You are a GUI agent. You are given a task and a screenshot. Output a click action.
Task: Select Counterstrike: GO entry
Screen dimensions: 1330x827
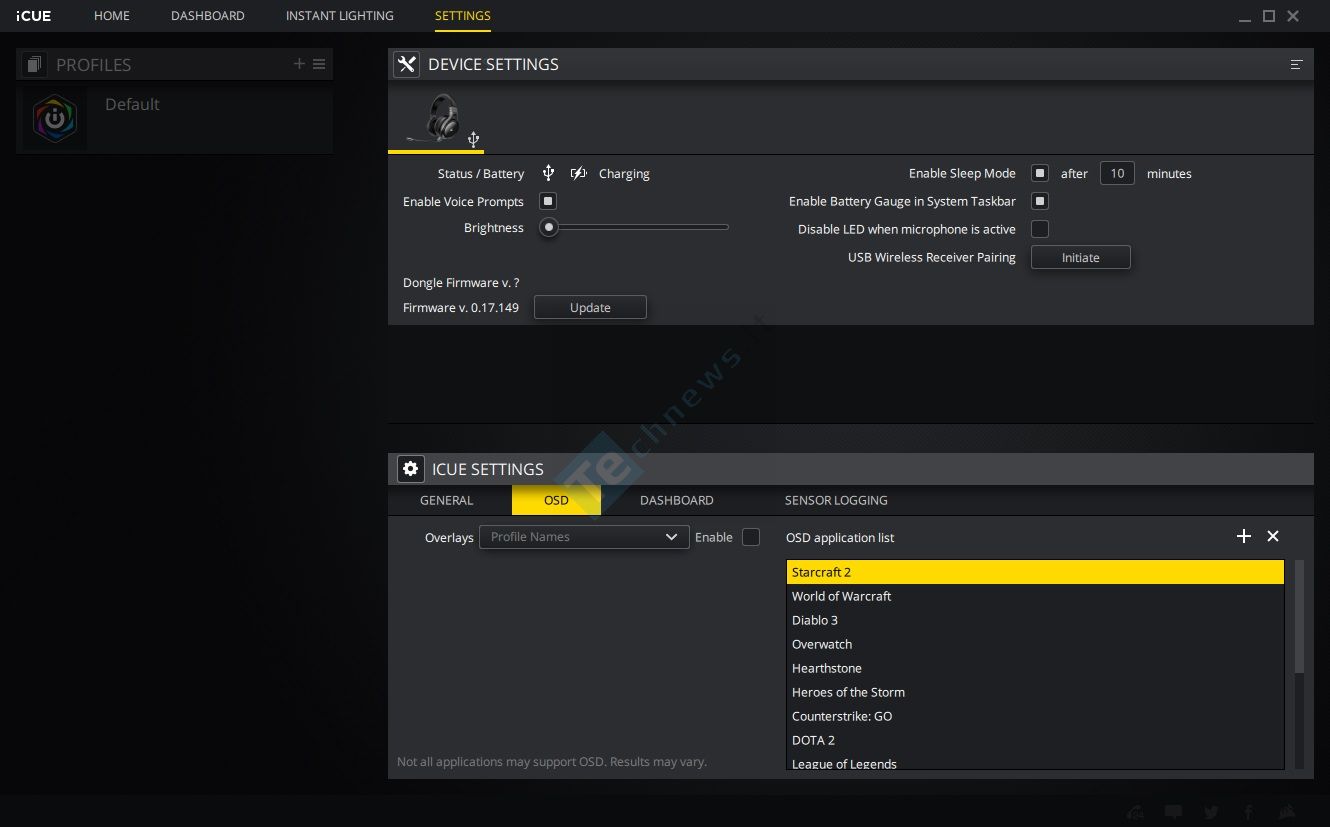point(1035,716)
